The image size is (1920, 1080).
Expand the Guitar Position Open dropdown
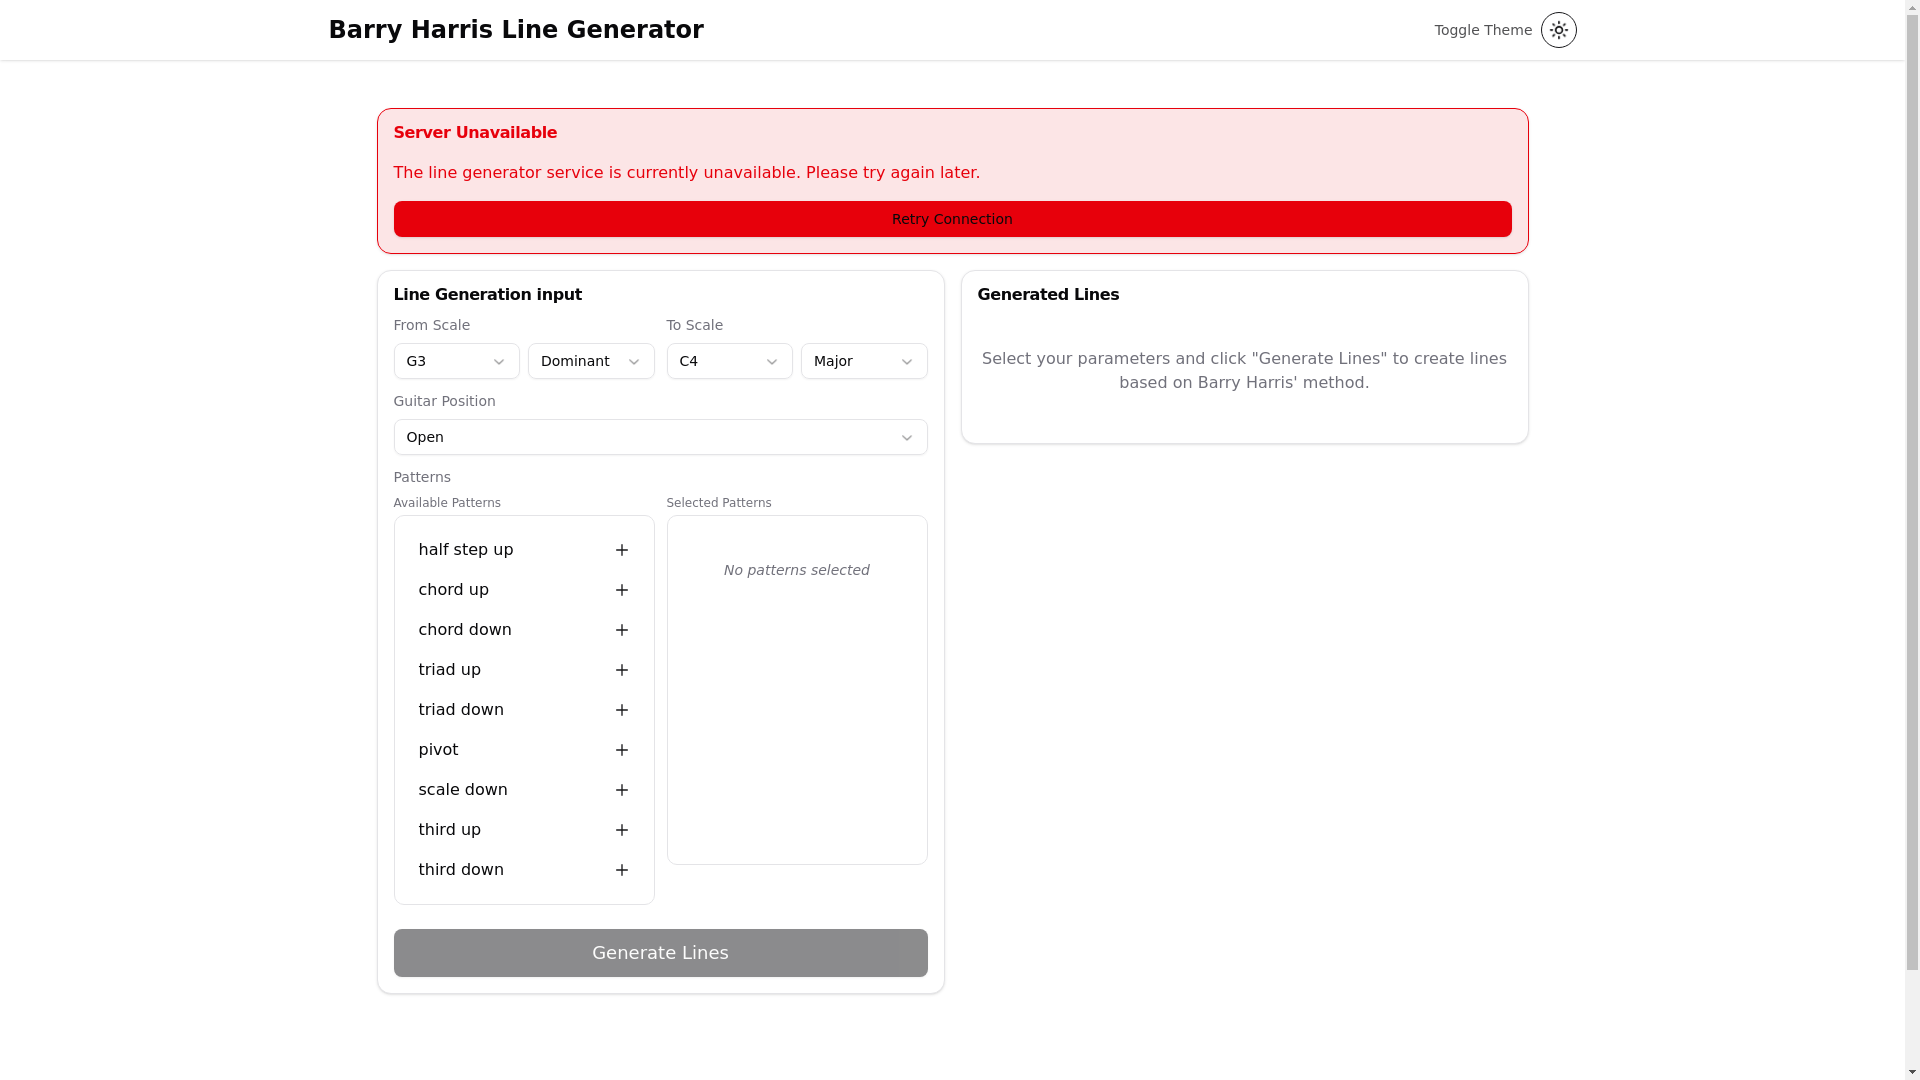click(660, 437)
